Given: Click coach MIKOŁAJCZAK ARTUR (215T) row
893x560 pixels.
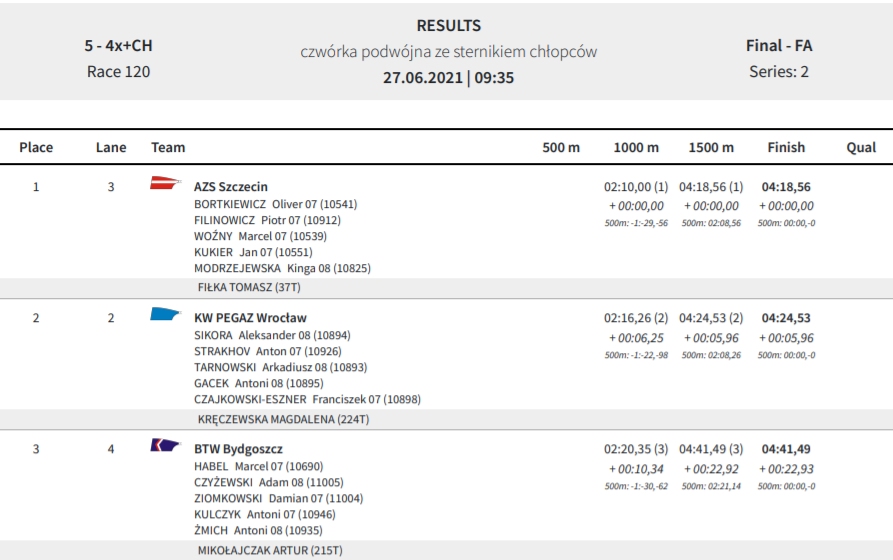Looking at the screenshot, I should pos(446,550).
